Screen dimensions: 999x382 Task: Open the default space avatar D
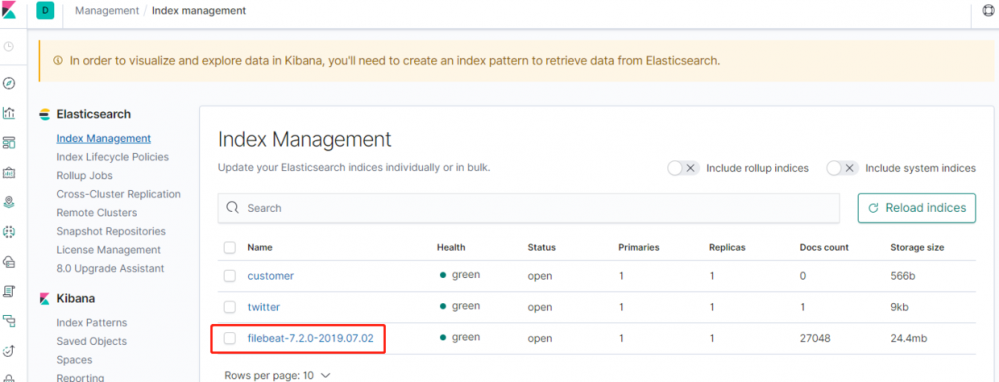[45, 10]
